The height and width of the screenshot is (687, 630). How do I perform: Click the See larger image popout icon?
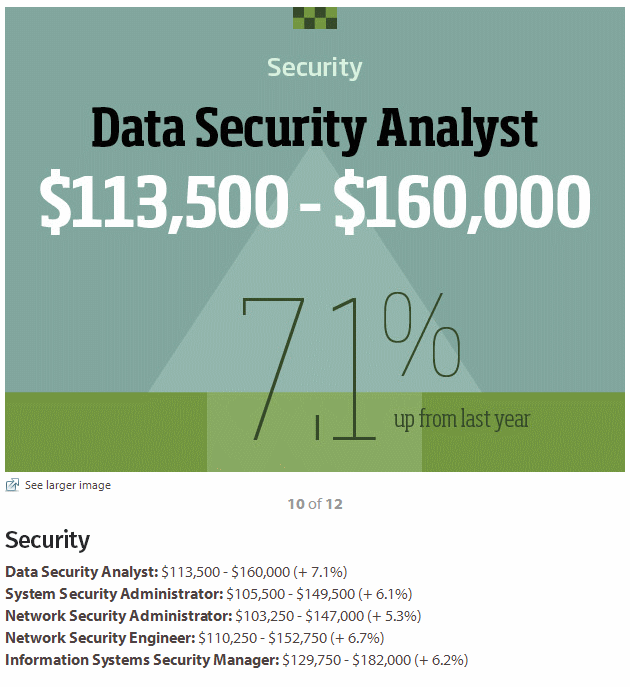12,485
